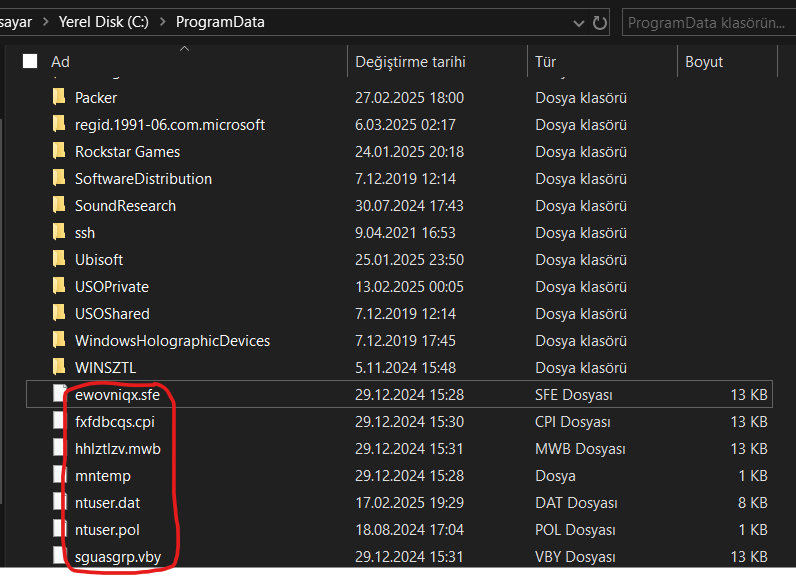Image resolution: width=796 pixels, height=576 pixels.
Task: Click the date 18.08.2024 17:04
Action: [x=410, y=530]
